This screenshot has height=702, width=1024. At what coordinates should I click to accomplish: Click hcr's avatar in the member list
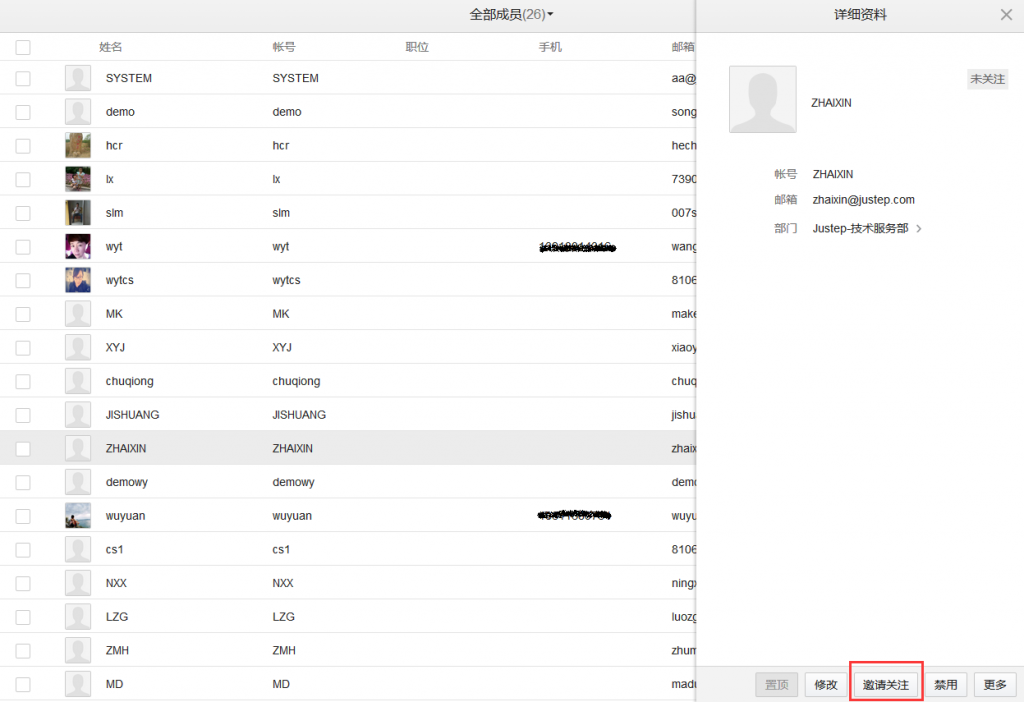77,145
